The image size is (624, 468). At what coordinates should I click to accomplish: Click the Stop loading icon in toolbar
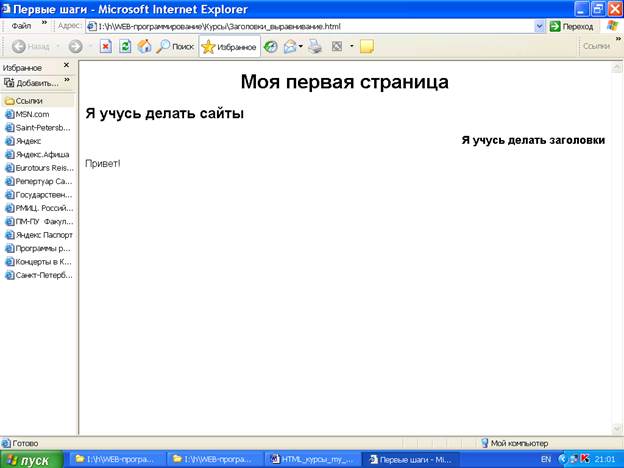(105, 46)
